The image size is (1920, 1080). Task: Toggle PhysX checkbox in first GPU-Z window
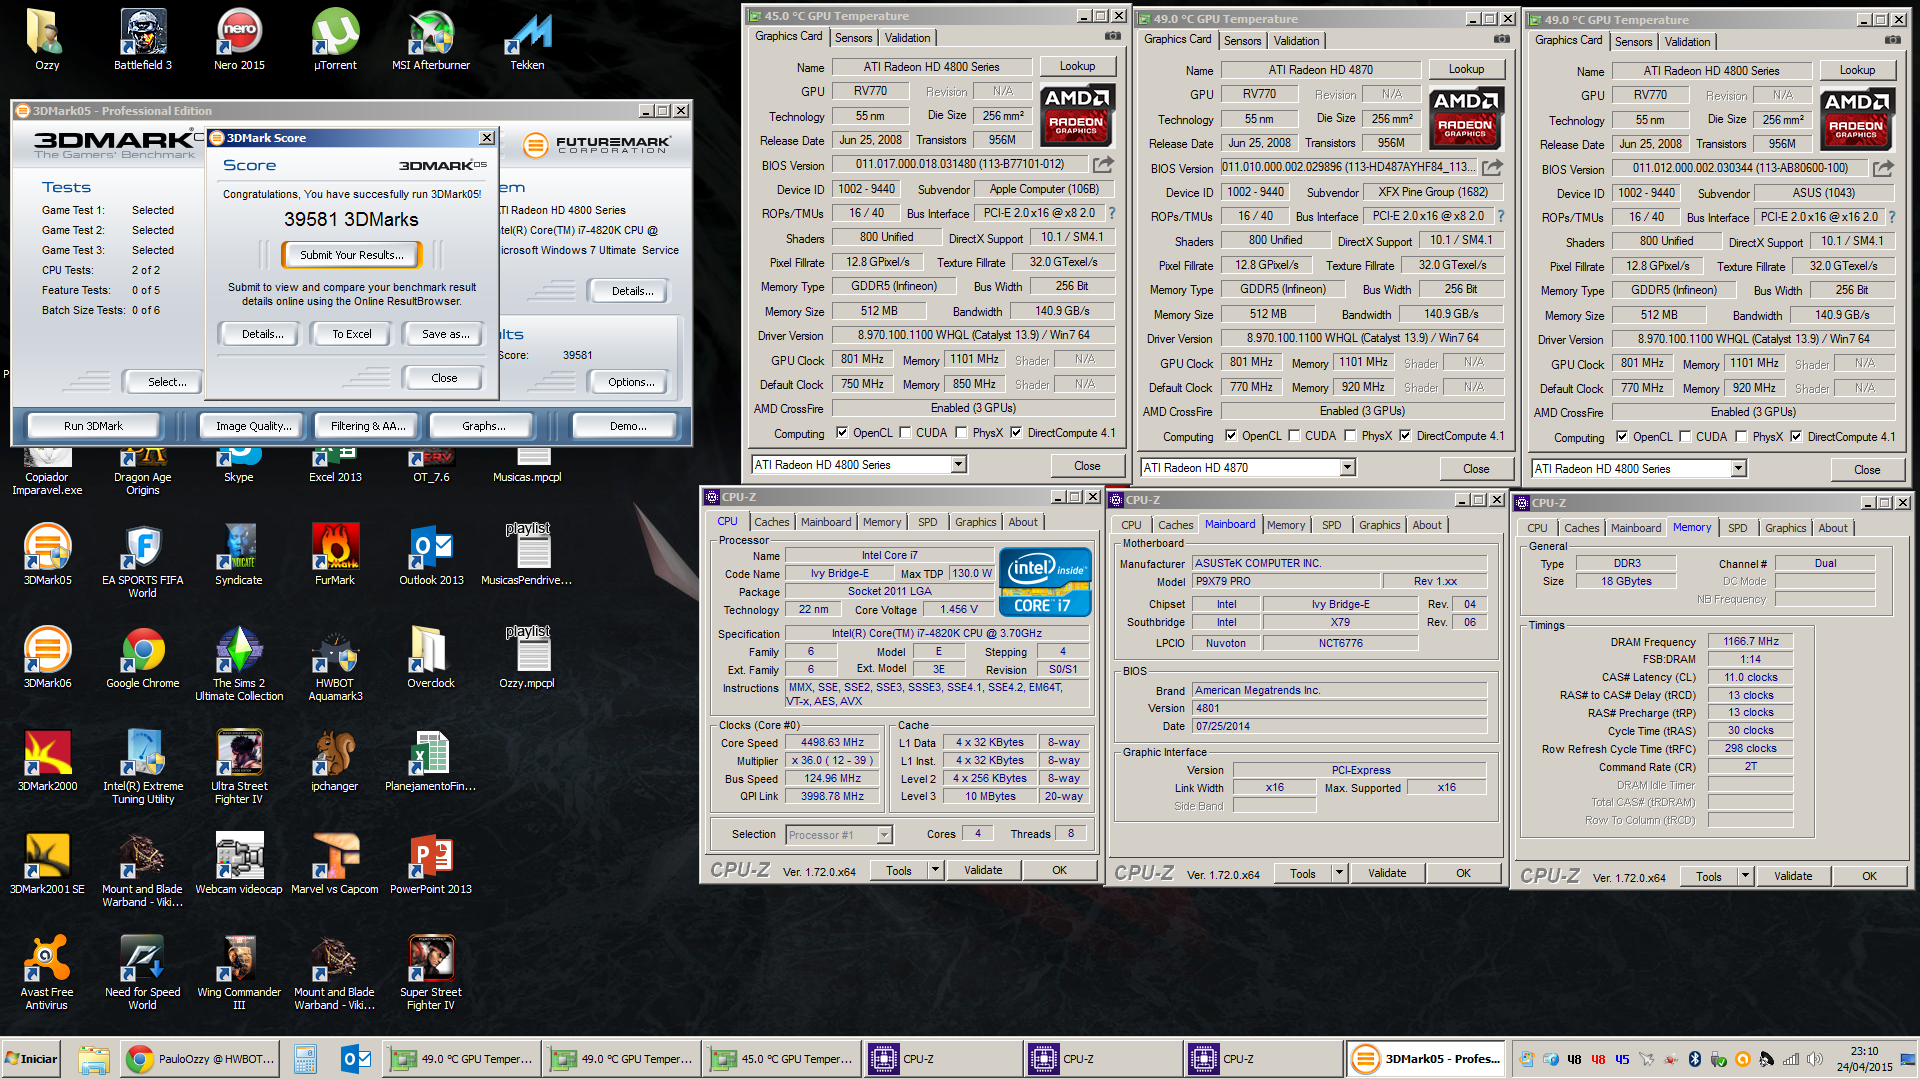tap(962, 433)
